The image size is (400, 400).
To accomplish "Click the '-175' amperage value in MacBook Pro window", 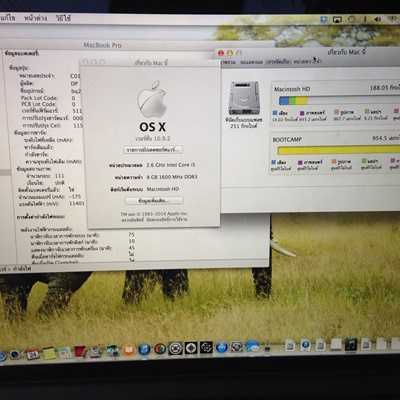I will (x=75, y=197).
